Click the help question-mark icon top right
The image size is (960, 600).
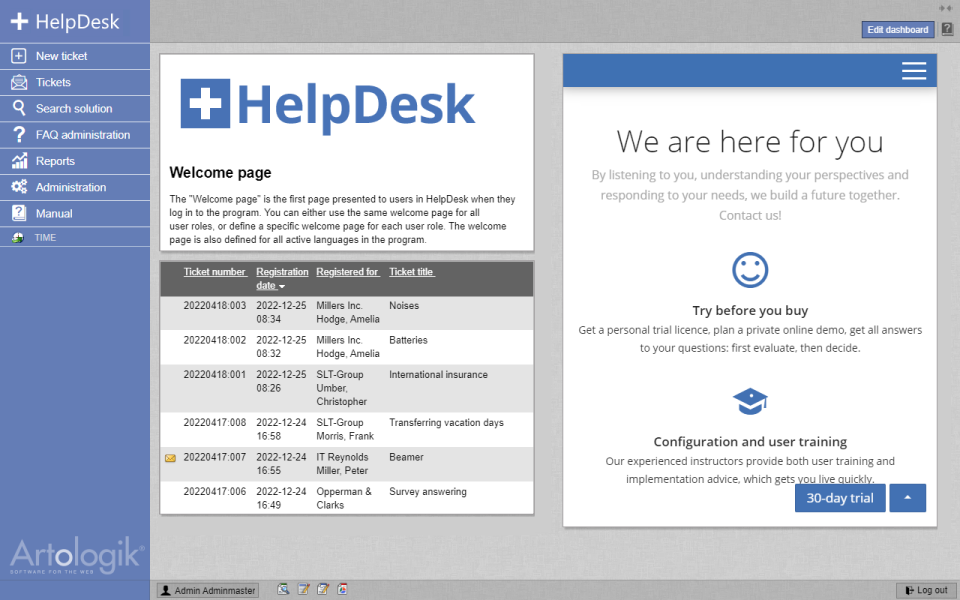(946, 29)
